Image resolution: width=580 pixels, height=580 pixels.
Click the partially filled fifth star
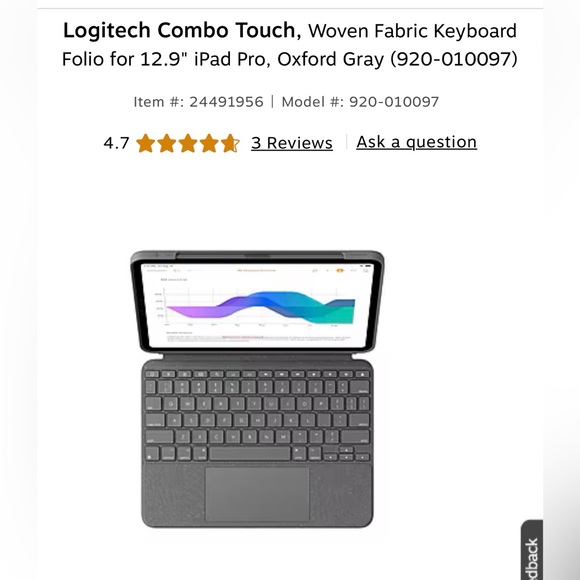tap(230, 143)
